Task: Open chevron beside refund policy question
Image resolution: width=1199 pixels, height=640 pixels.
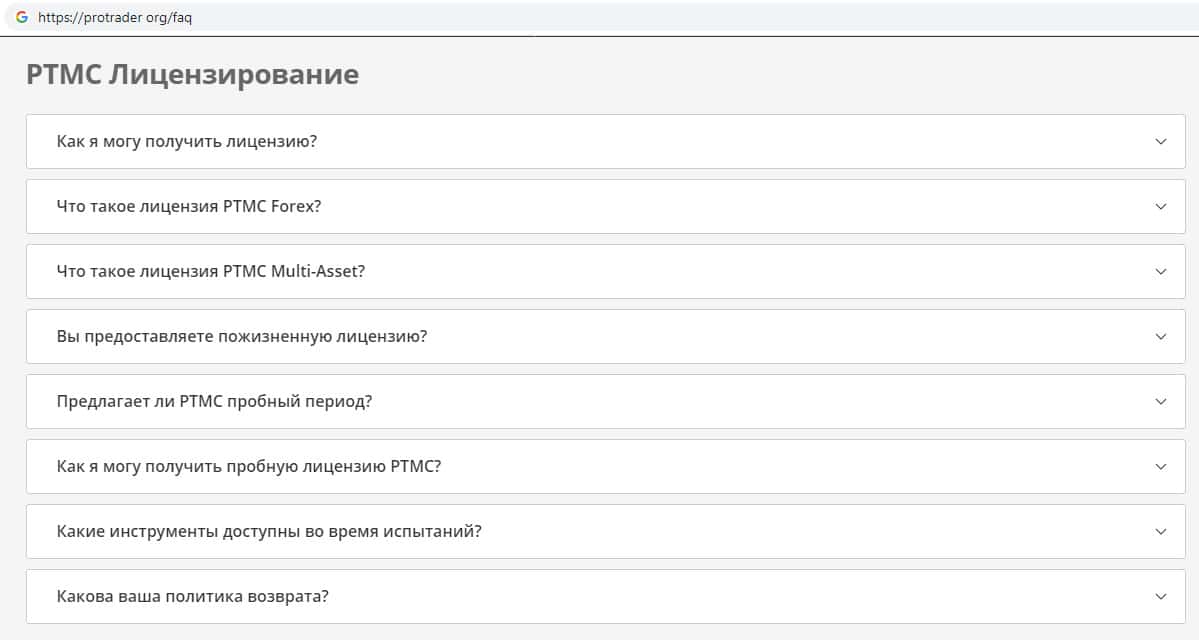Action: [x=1160, y=597]
